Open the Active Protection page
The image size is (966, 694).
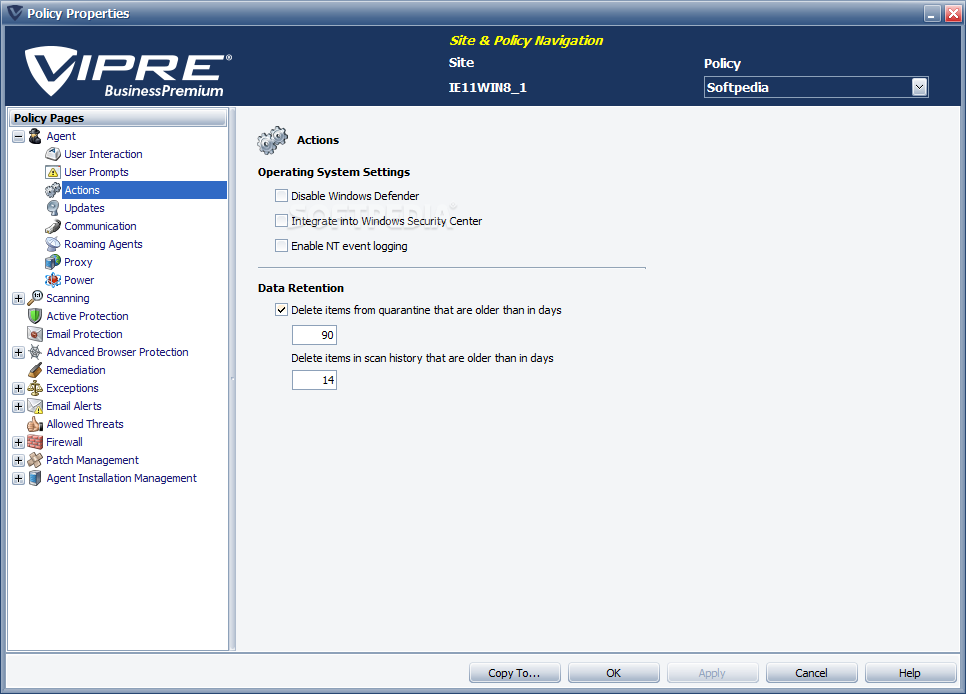pyautogui.click(x=87, y=316)
